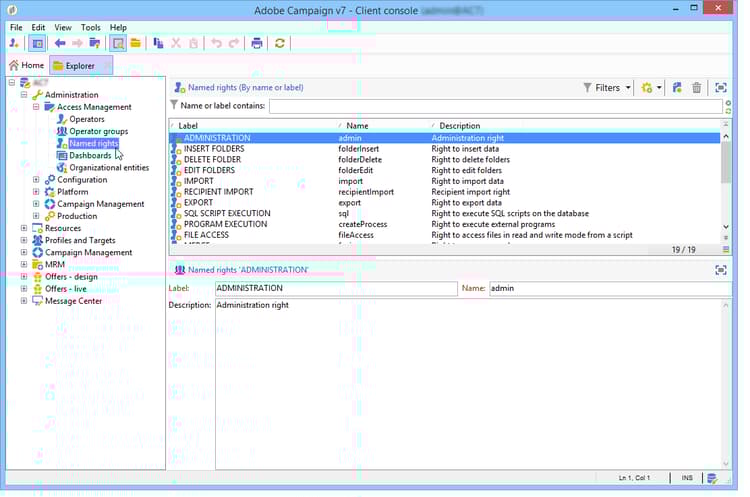
Task: Expand the Configuration tree node
Action: [x=36, y=180]
